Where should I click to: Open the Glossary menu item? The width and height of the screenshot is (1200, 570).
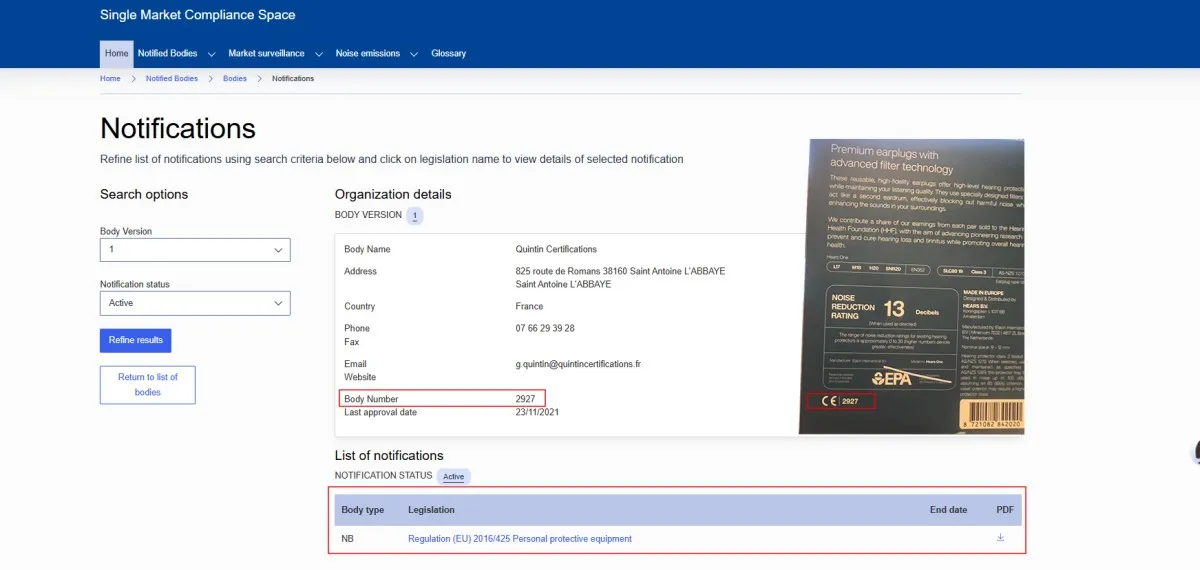coord(448,54)
